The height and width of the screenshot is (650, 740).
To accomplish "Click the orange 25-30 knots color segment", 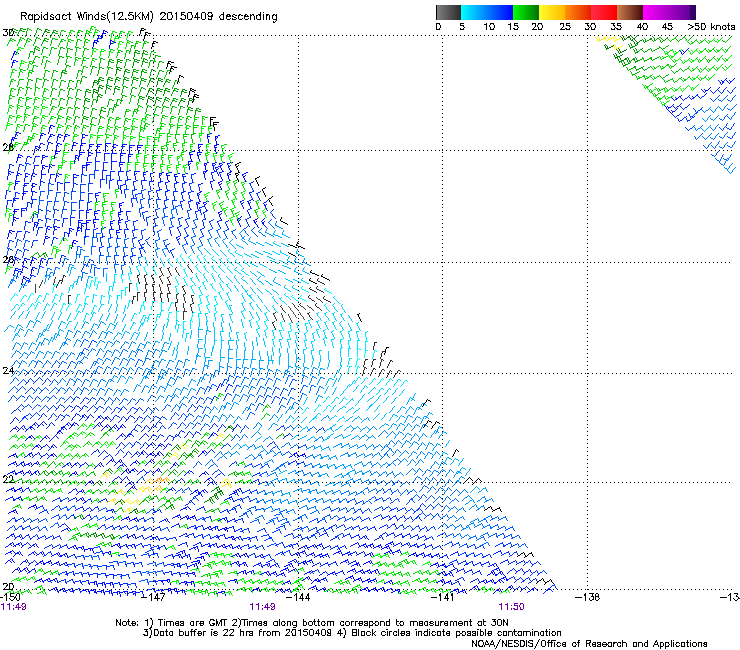I will click(578, 12).
